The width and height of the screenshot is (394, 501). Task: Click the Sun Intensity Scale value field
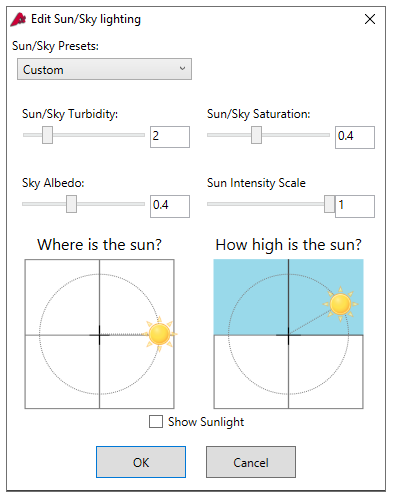point(355,206)
